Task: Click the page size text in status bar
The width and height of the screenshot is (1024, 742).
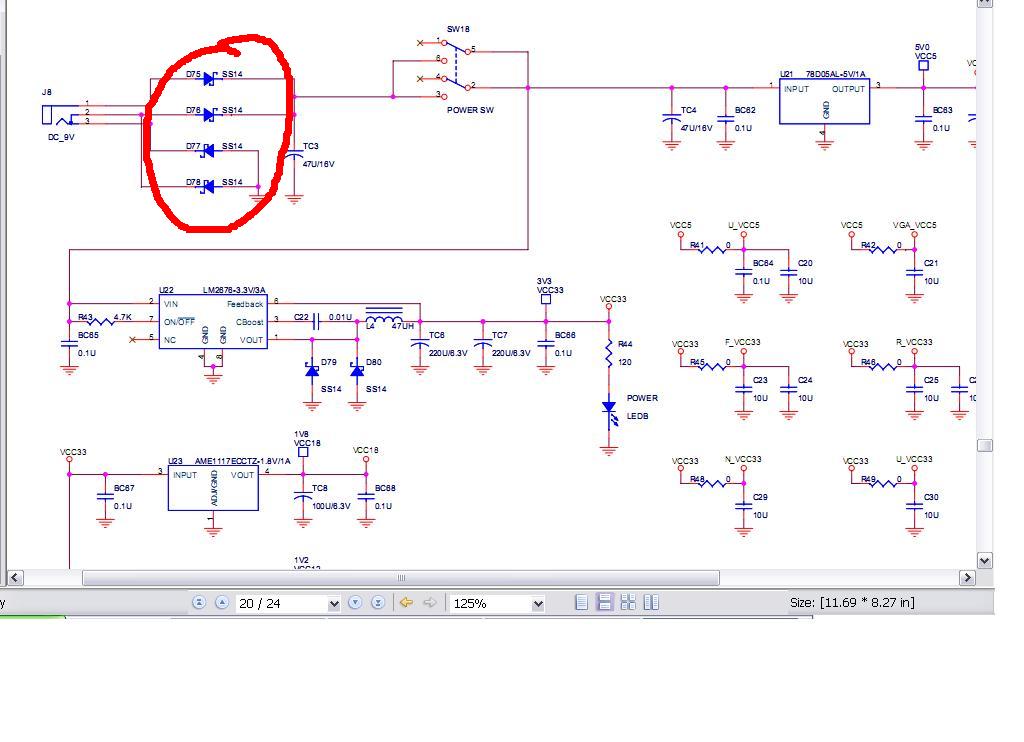Action: click(x=852, y=603)
